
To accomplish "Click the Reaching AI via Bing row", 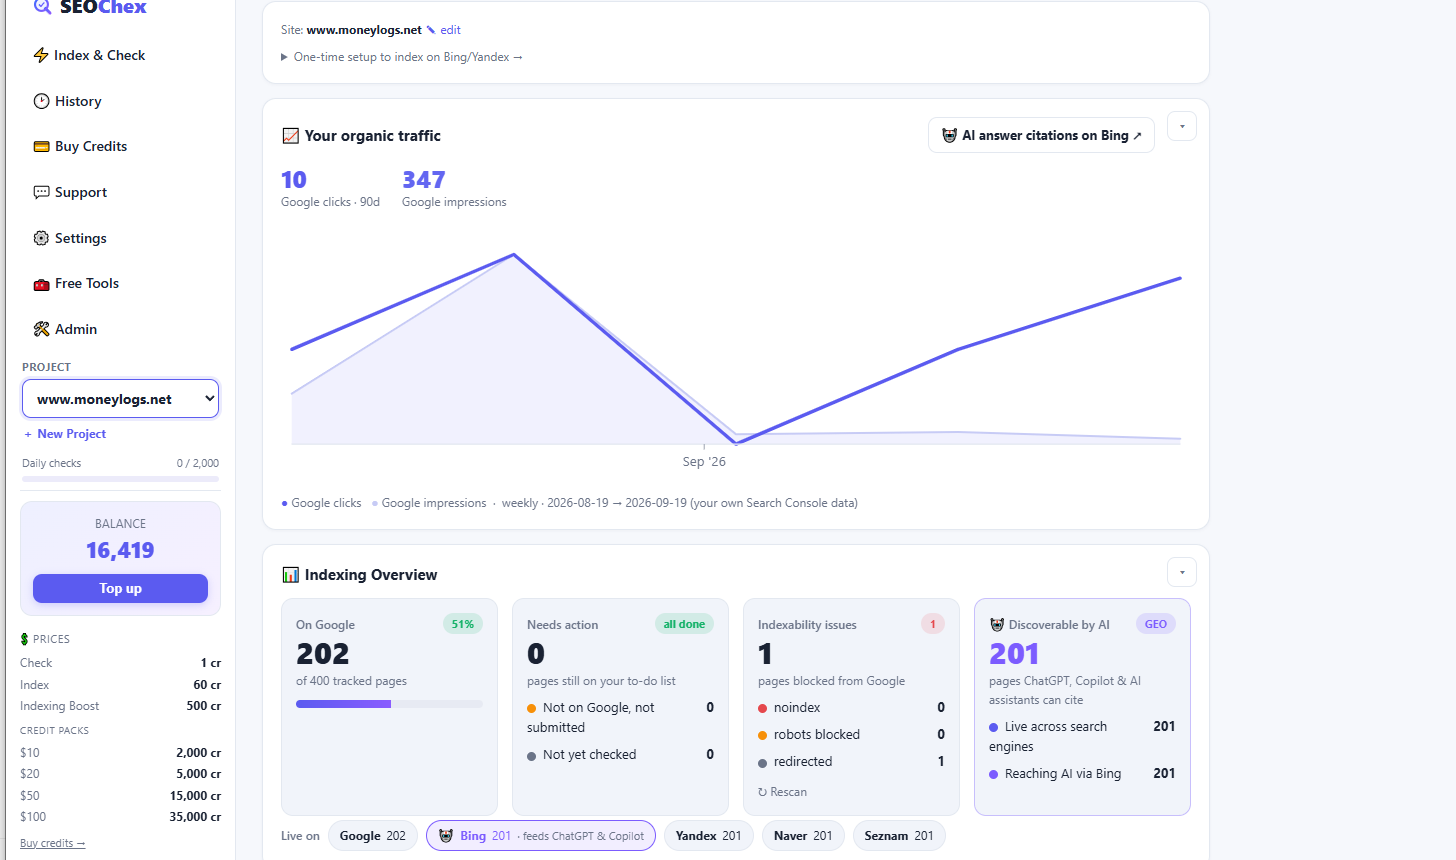I will pos(1082,773).
